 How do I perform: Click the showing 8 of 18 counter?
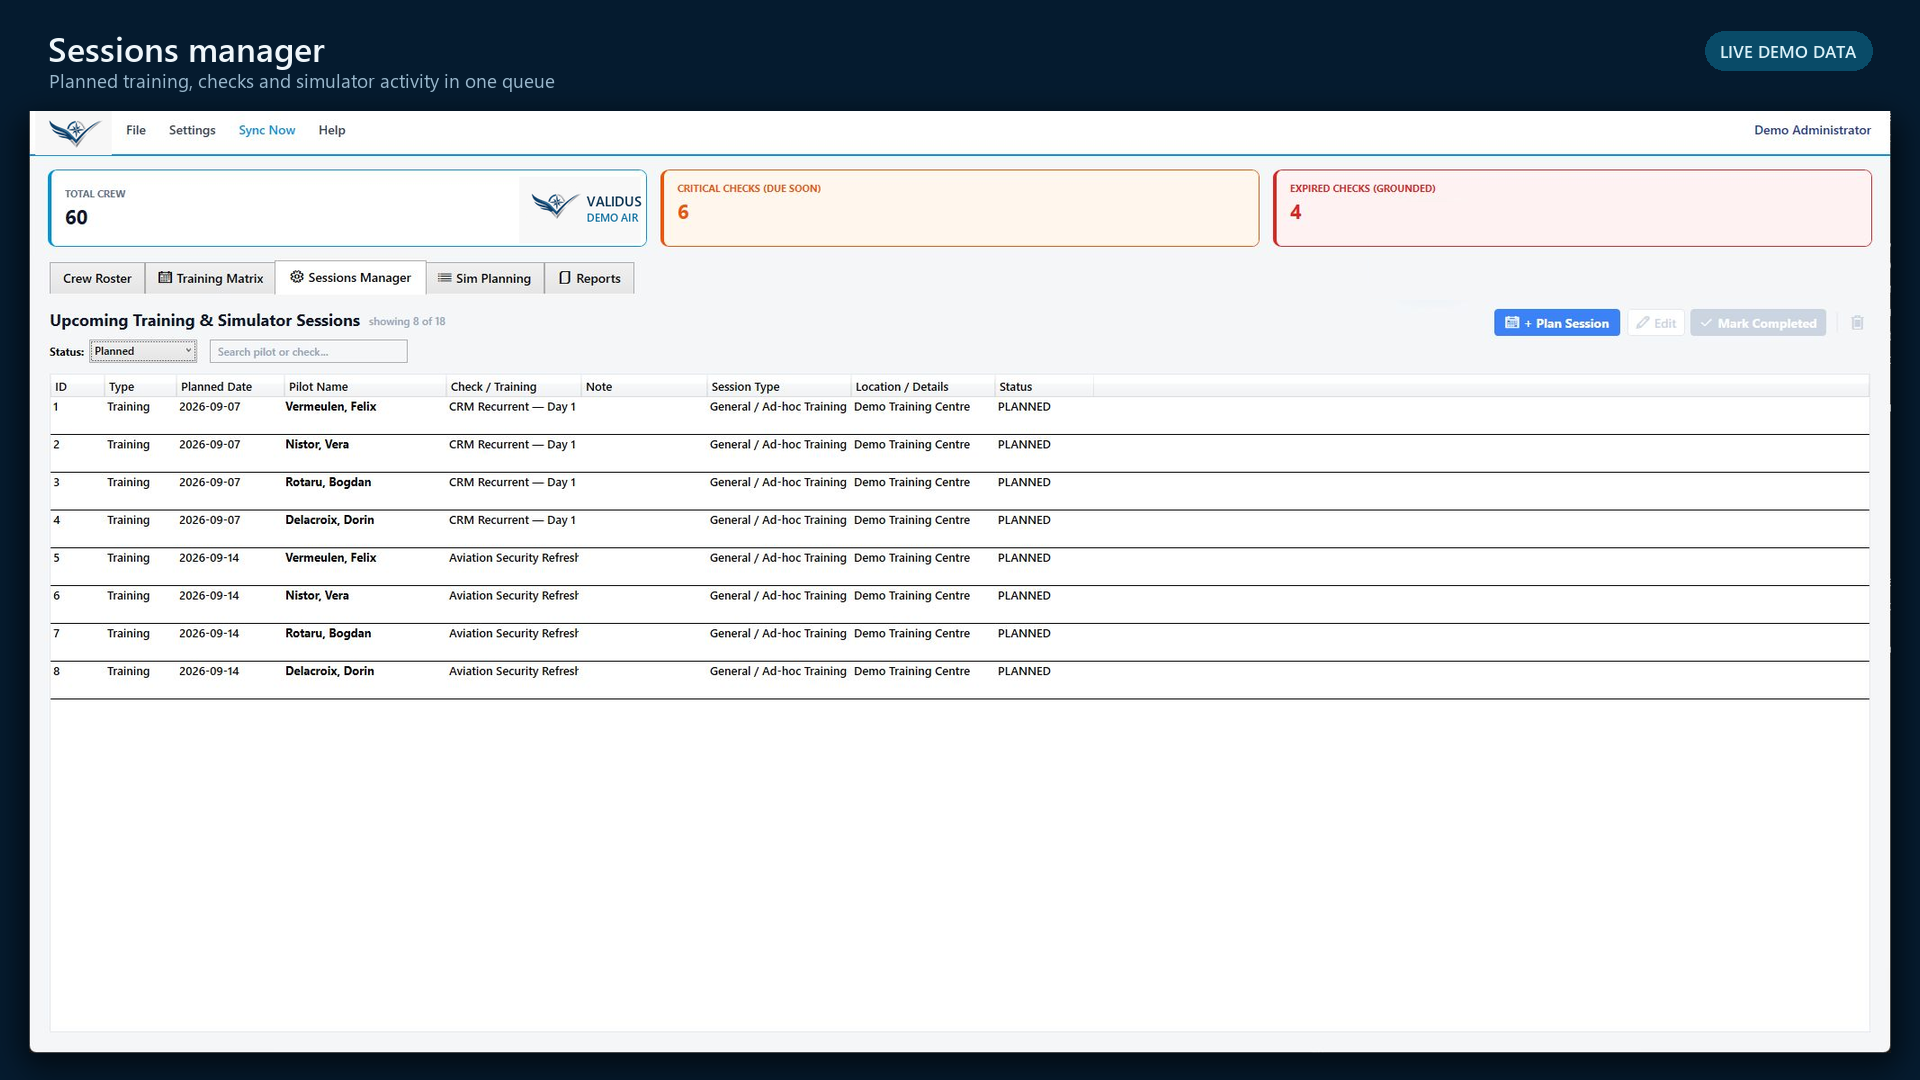coord(407,322)
